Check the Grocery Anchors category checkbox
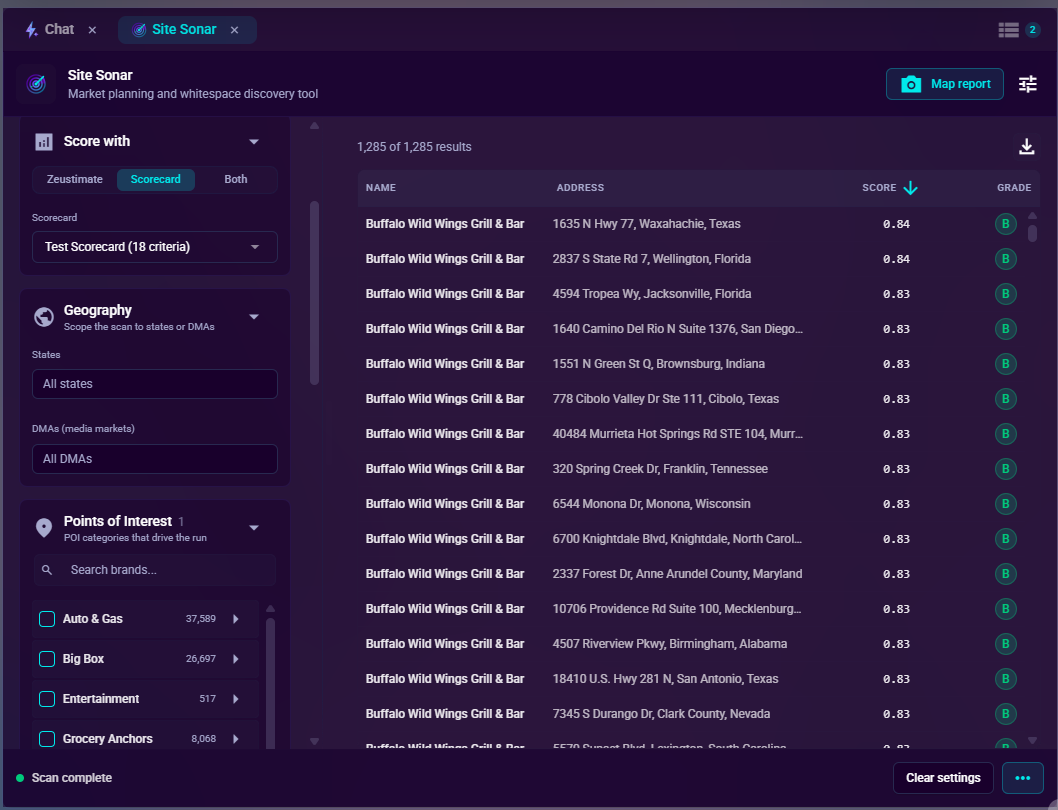The width and height of the screenshot is (1058, 810). pos(47,739)
